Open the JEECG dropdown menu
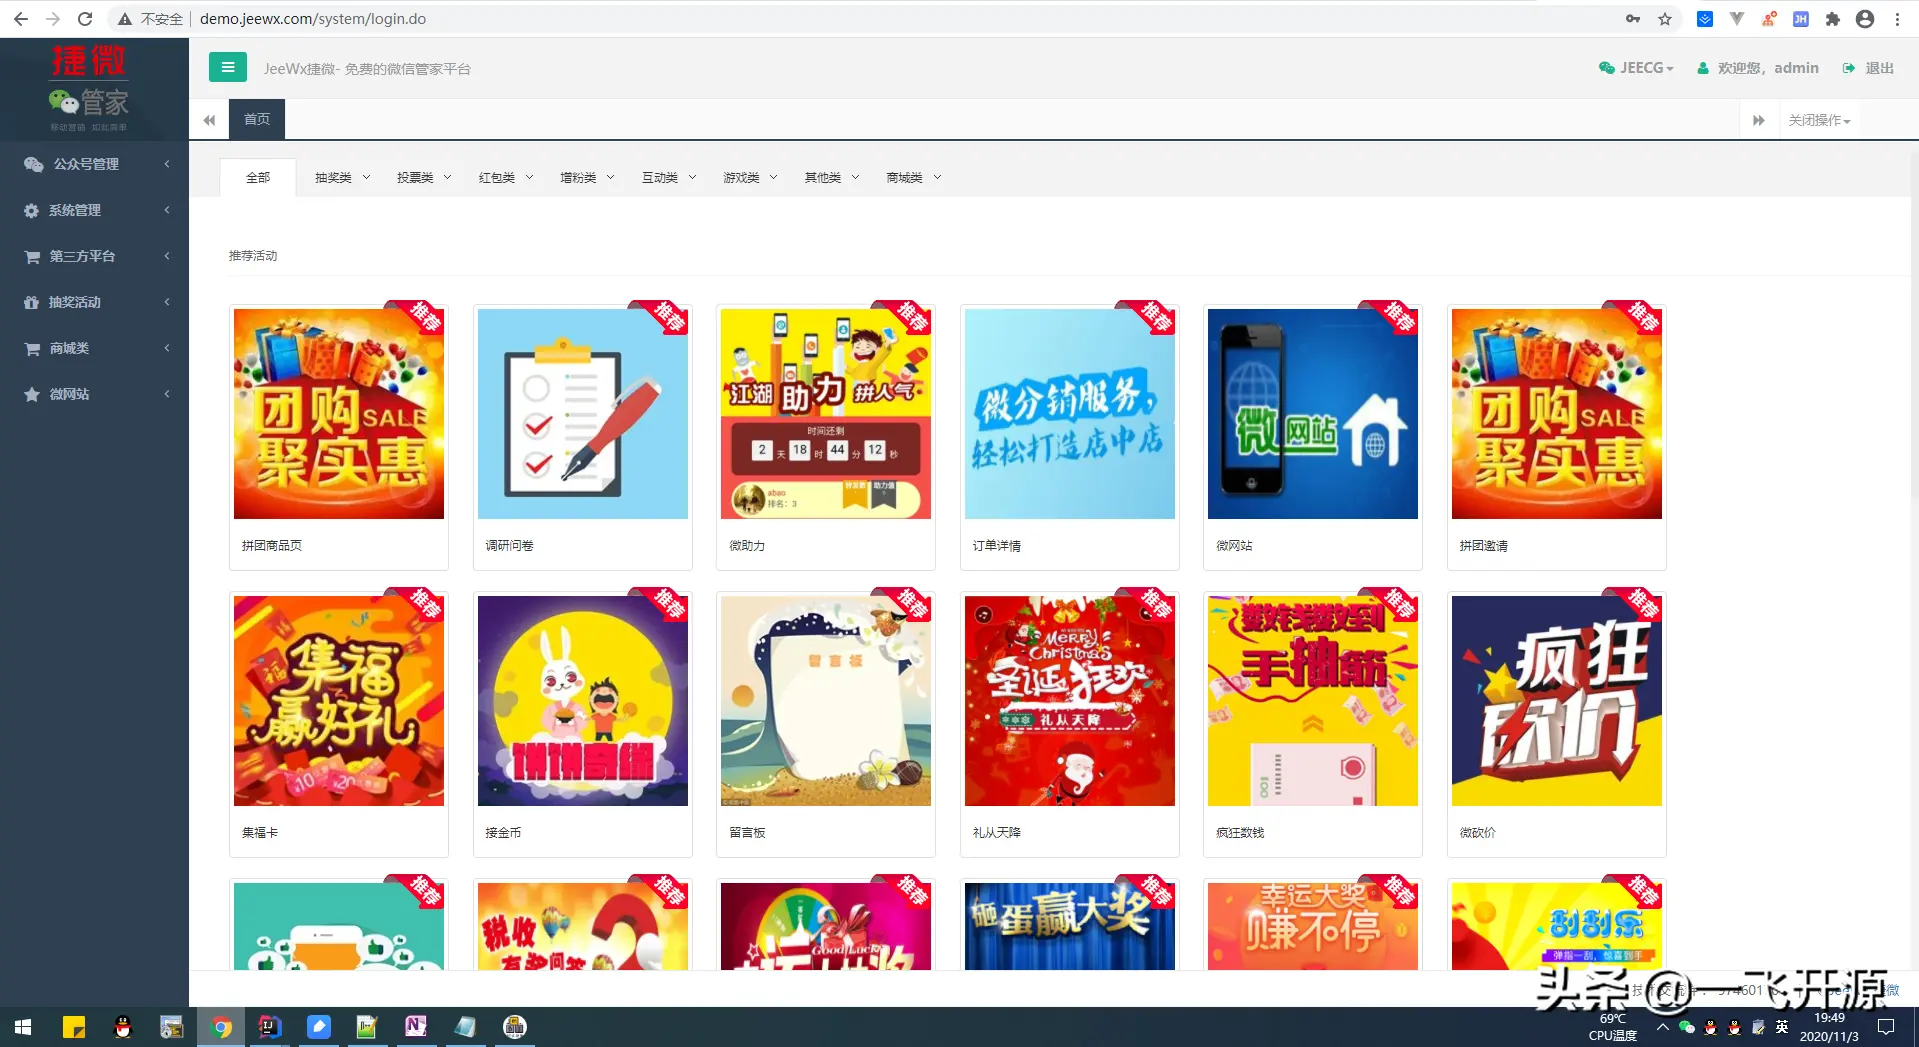The width and height of the screenshot is (1919, 1047). tap(1637, 68)
